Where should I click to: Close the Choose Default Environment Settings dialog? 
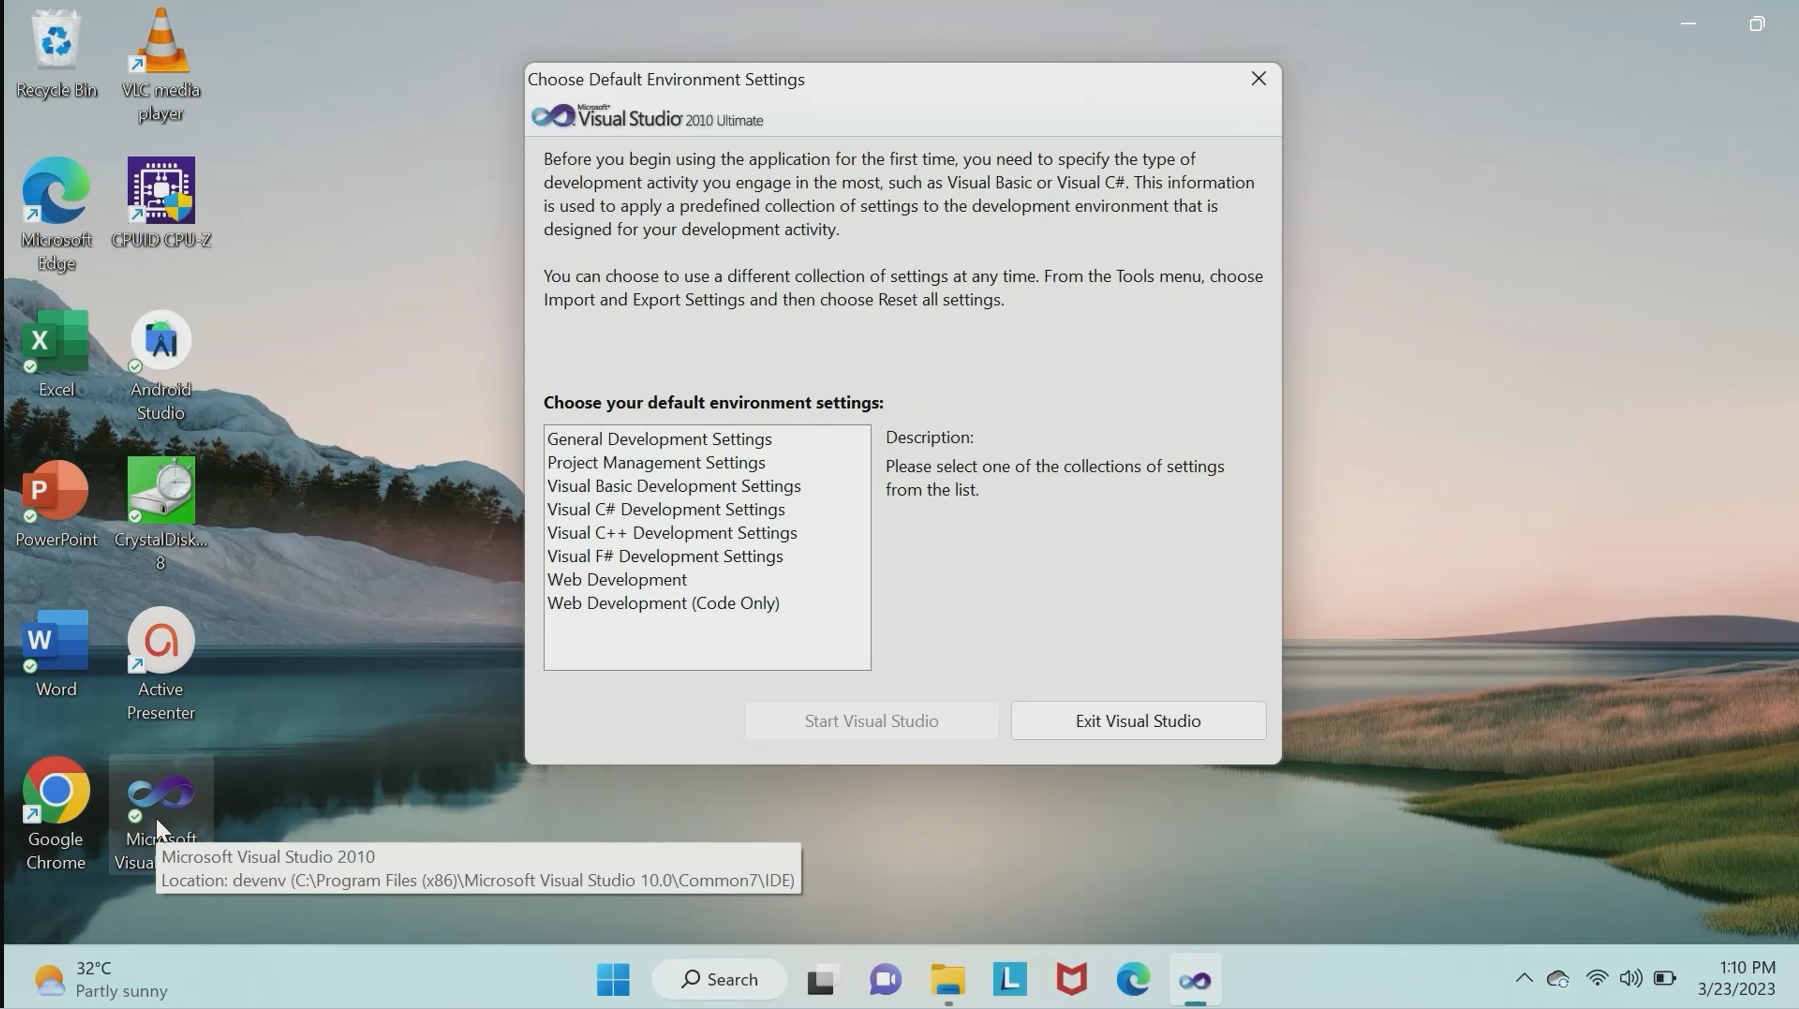1258,79
